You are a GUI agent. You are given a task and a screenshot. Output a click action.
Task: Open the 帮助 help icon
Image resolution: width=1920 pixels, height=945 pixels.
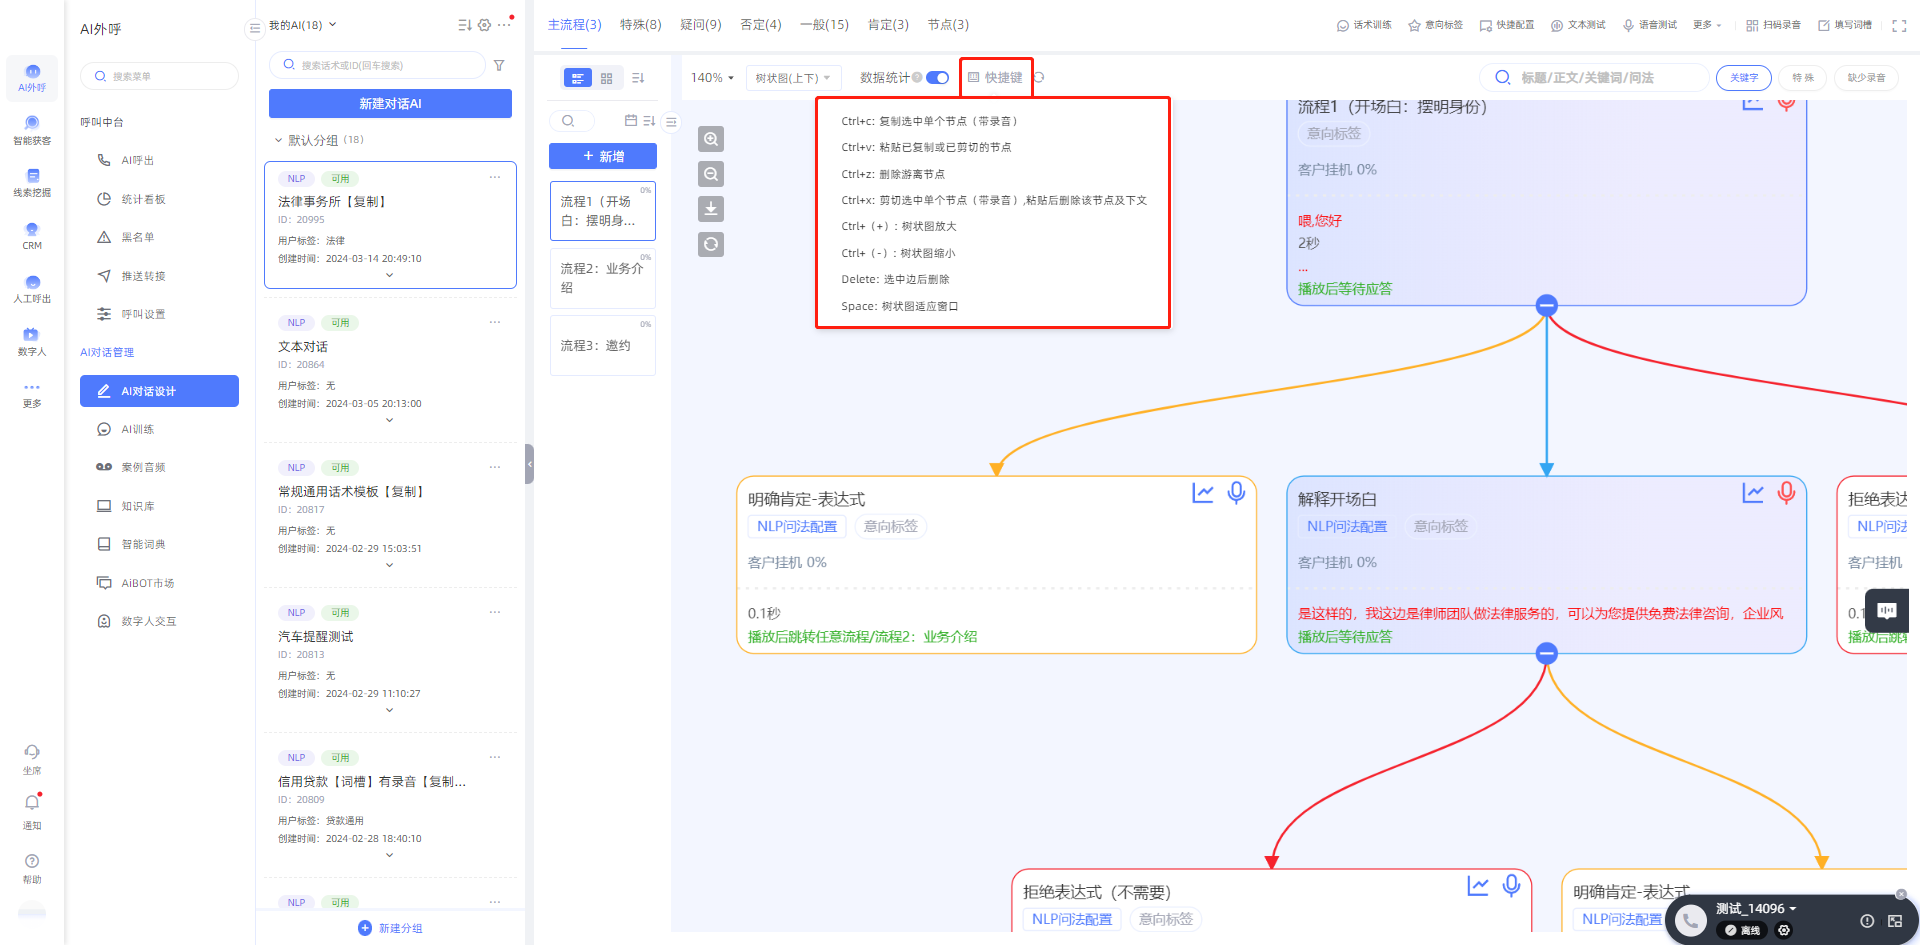coord(32,861)
